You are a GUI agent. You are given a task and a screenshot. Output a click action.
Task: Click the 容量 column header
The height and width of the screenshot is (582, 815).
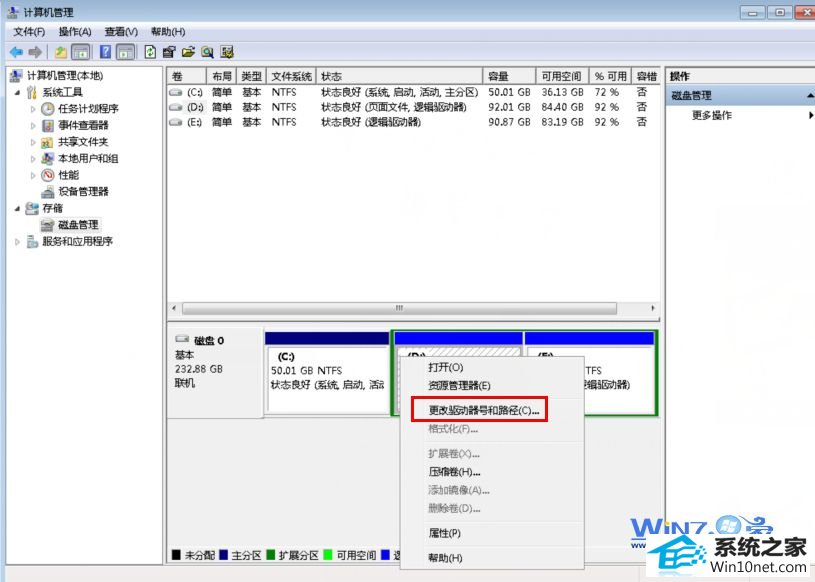coord(509,76)
